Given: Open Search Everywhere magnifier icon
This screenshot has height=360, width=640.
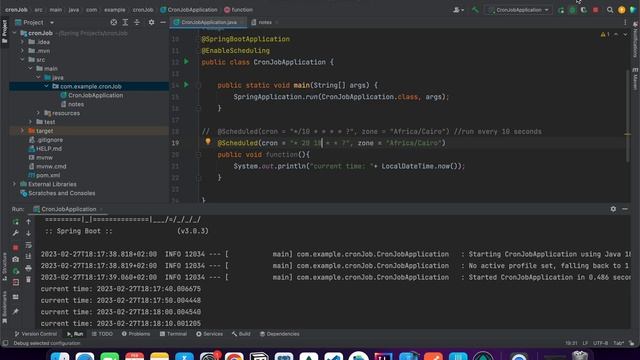Looking at the screenshot, I should pos(610,10).
